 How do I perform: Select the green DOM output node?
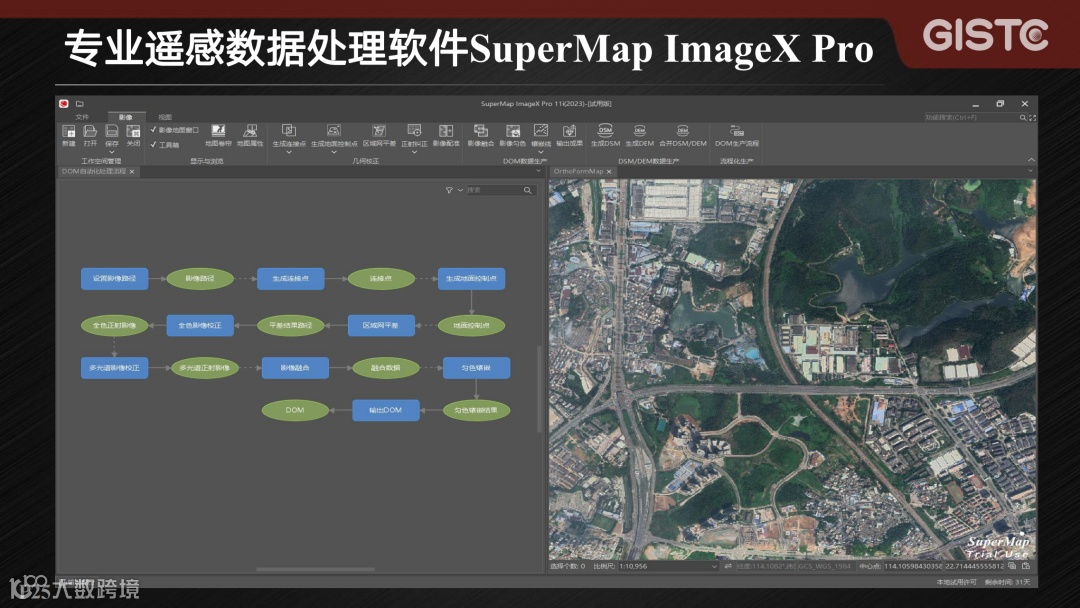pos(295,410)
